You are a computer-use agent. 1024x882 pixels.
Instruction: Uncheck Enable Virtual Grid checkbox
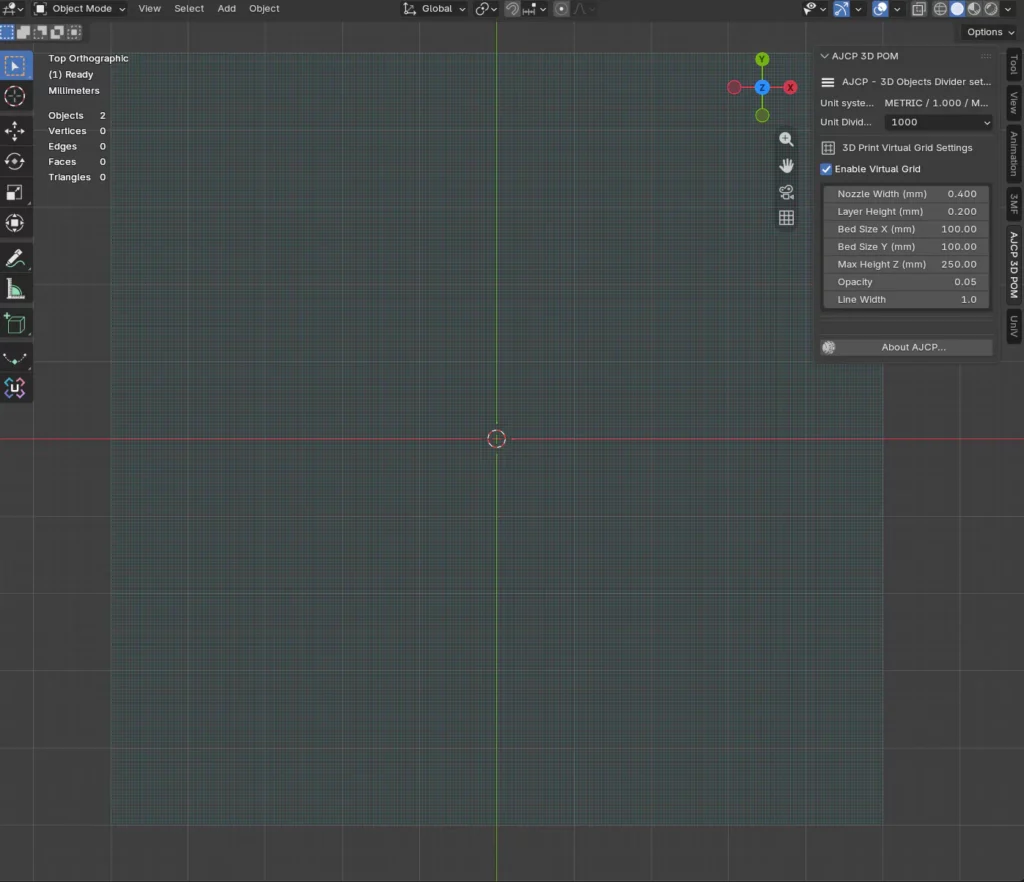(826, 169)
